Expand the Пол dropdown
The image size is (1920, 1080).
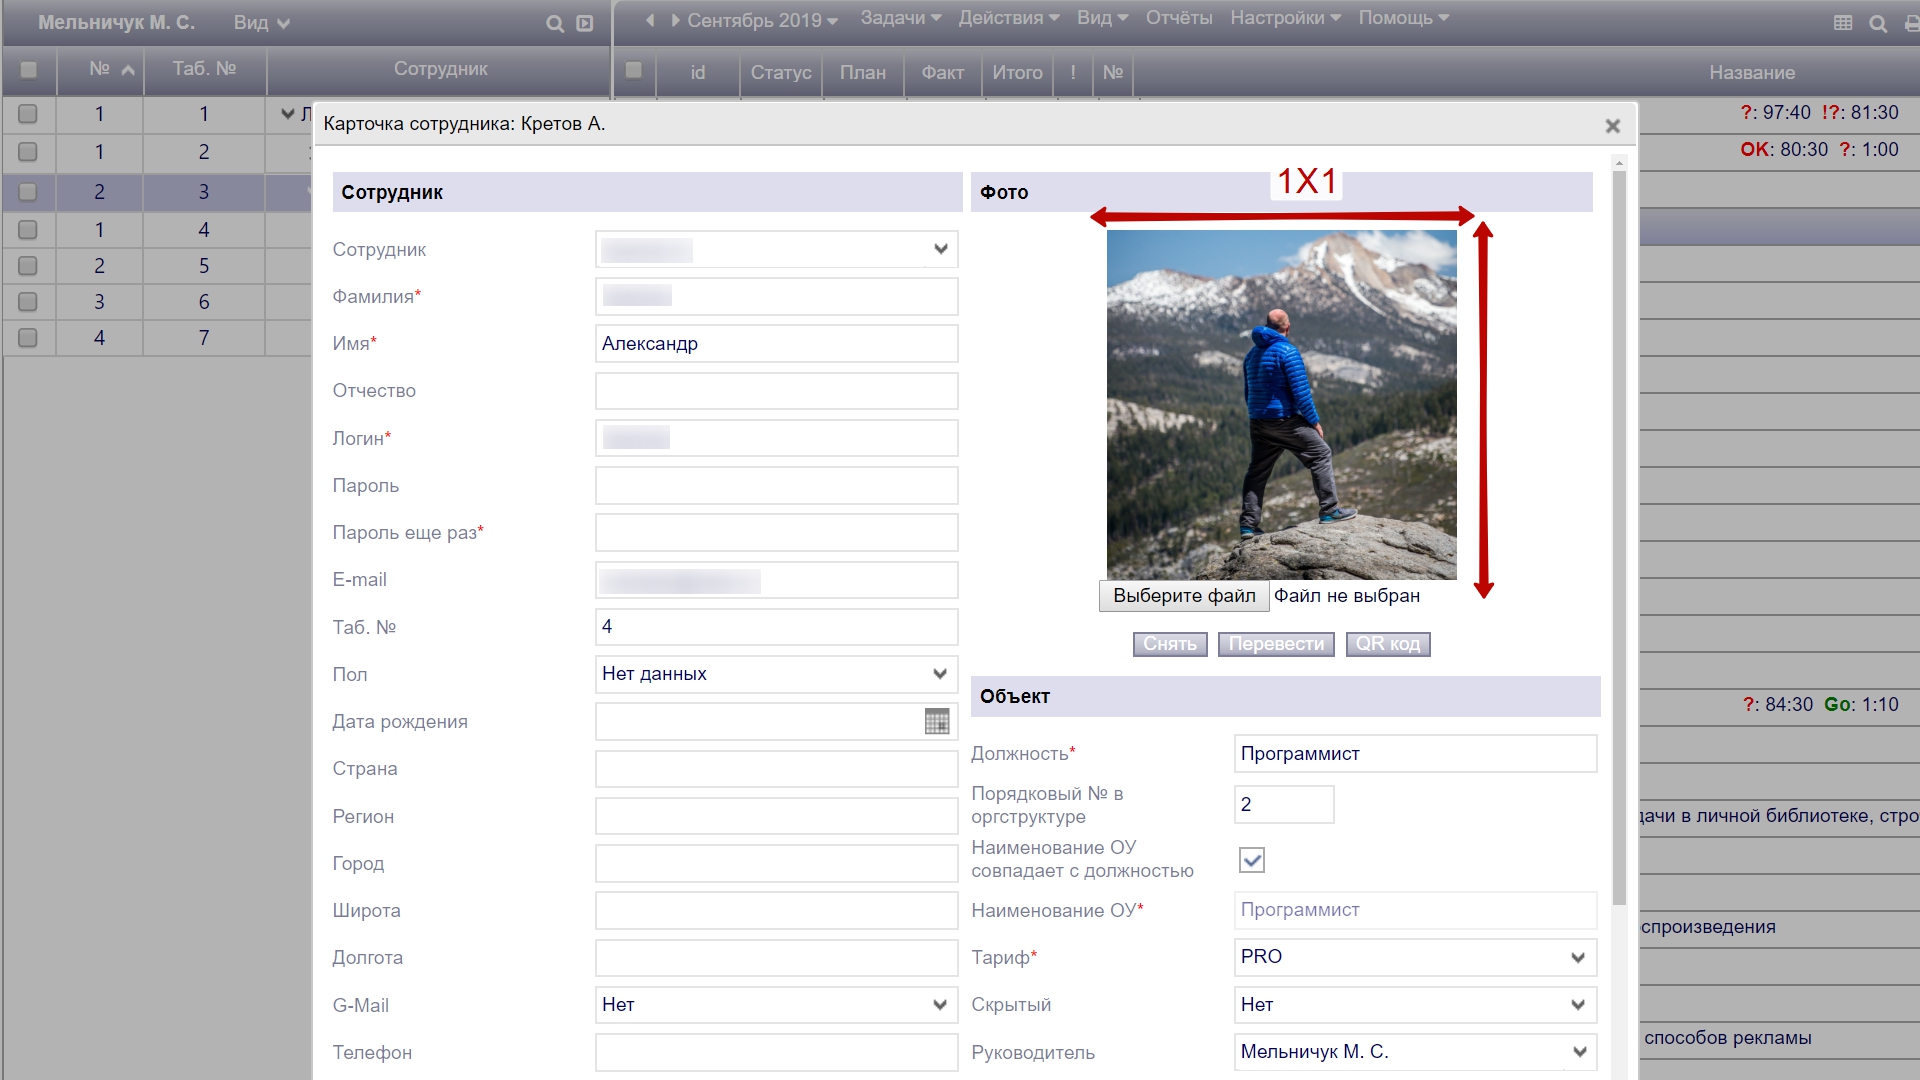(x=776, y=674)
